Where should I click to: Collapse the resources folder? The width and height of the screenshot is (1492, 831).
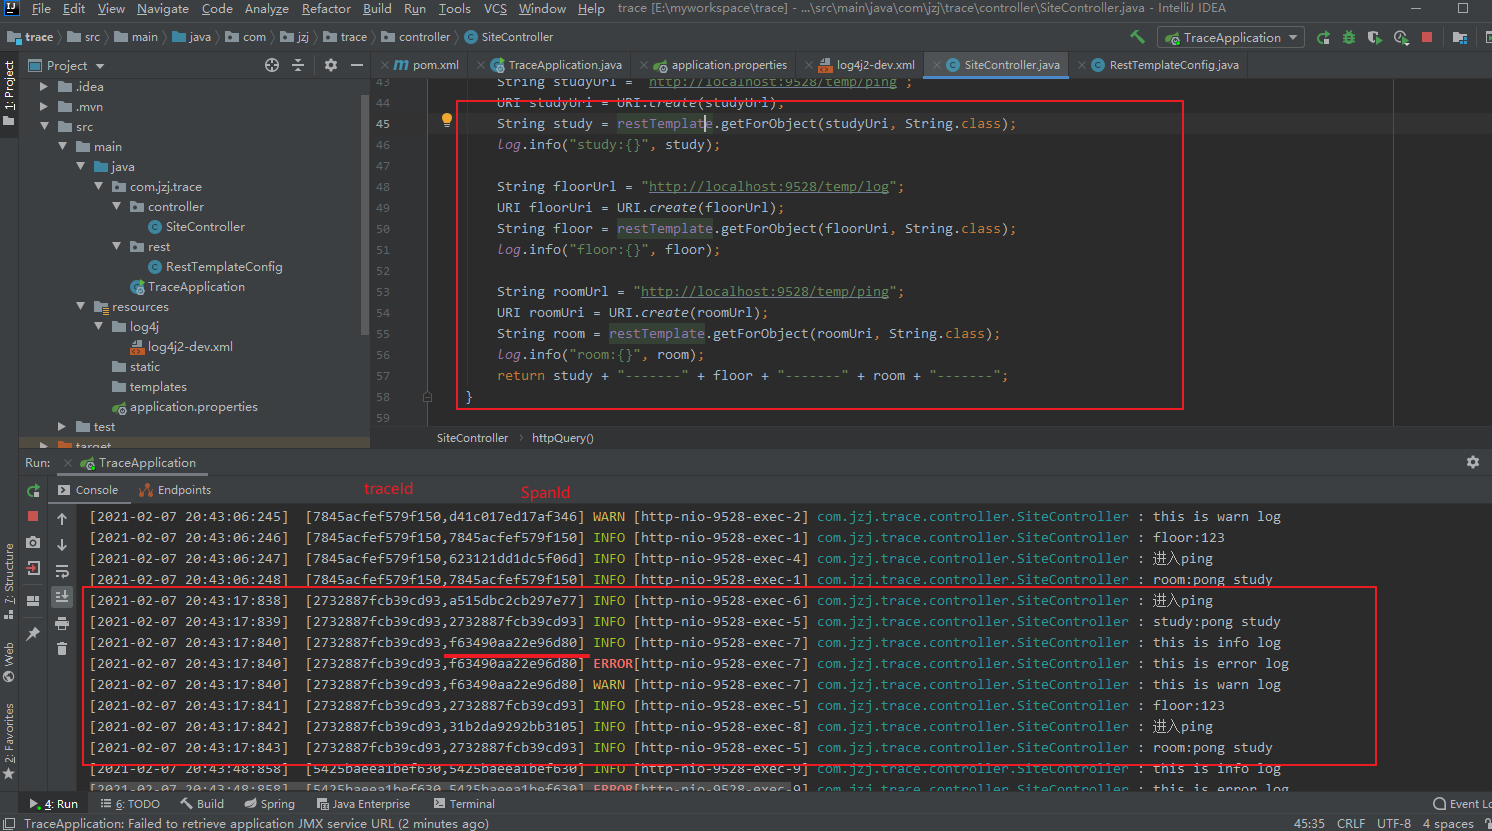coord(80,307)
